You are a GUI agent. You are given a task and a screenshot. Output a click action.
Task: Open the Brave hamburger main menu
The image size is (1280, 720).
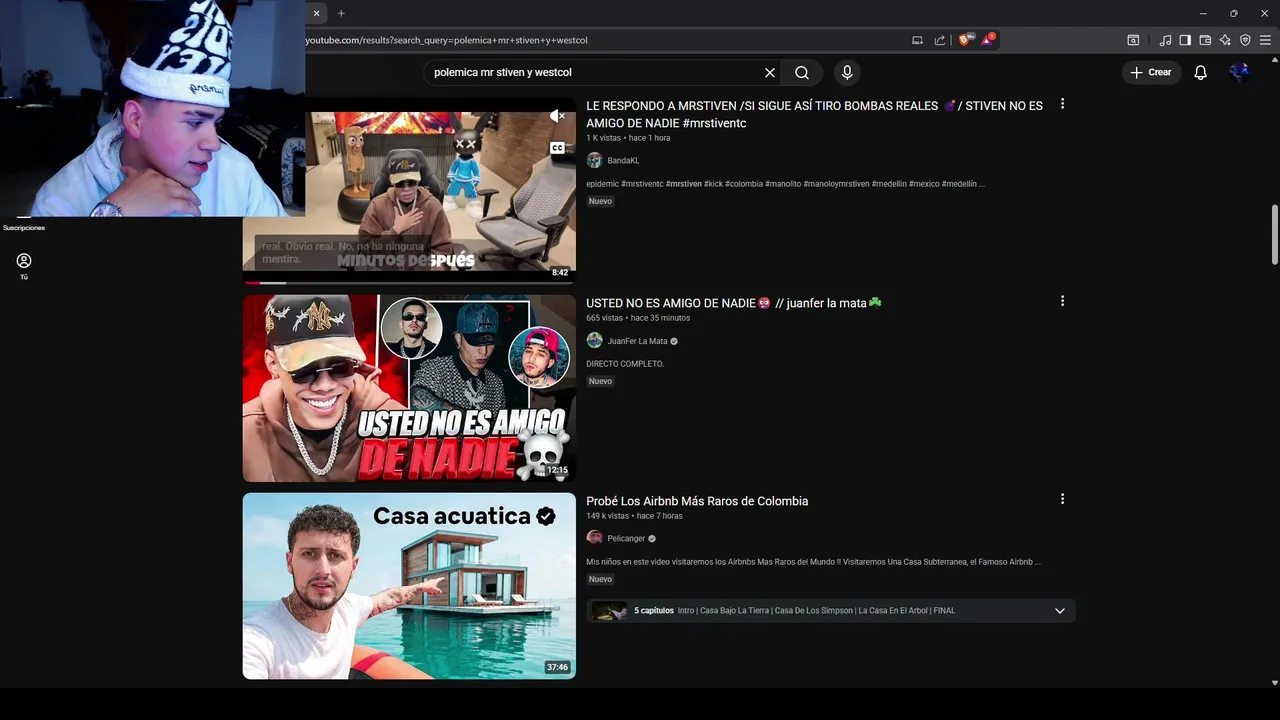coord(1265,40)
